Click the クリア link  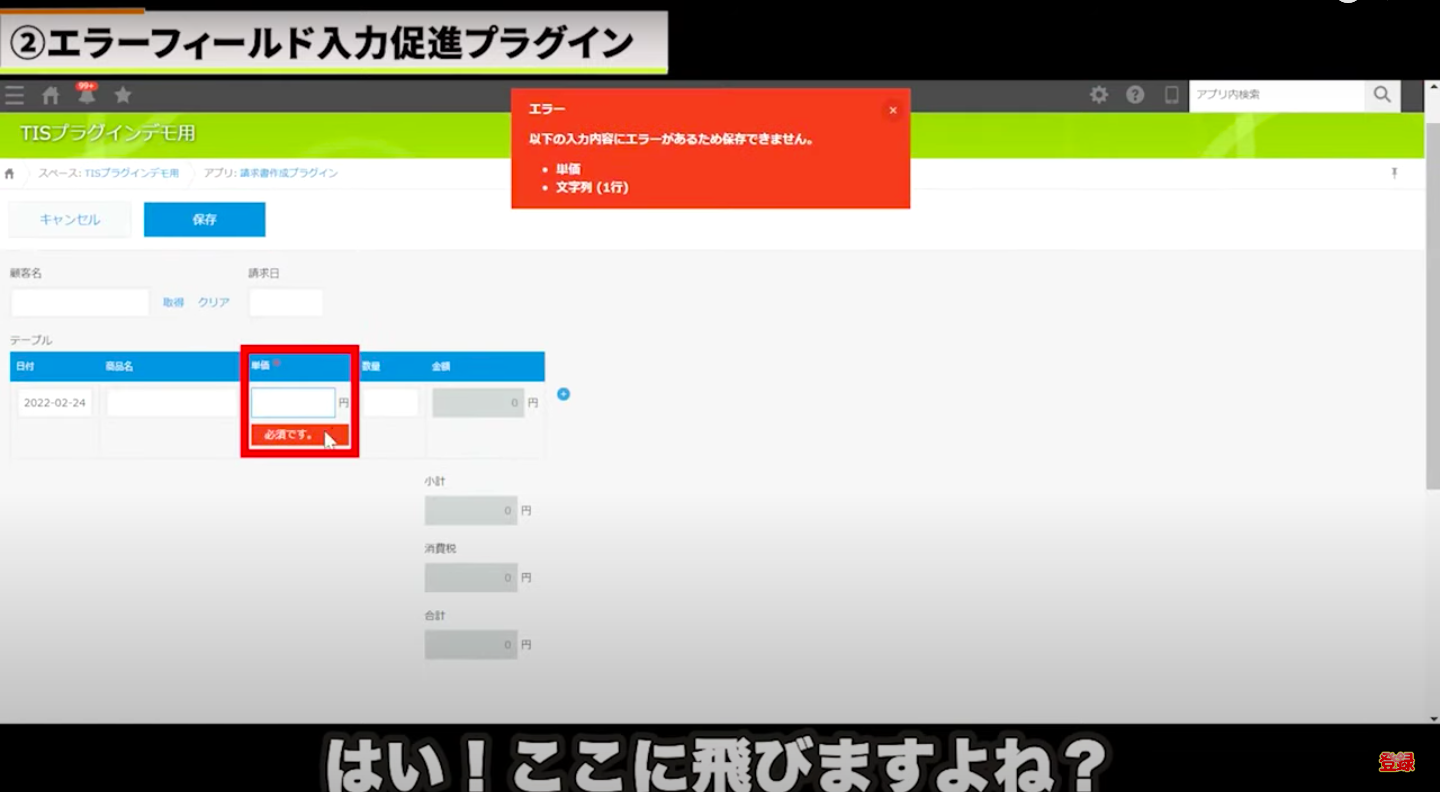[214, 302]
